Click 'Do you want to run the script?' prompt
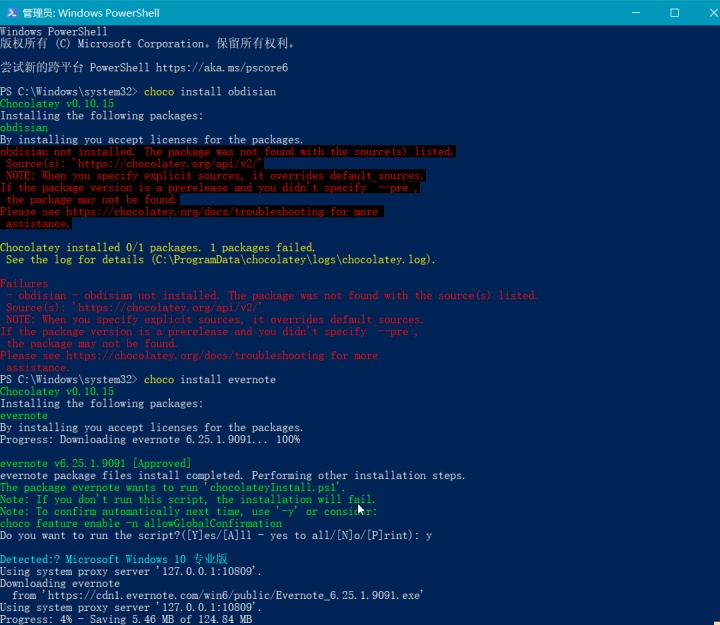The width and height of the screenshot is (720, 625). coord(216,535)
